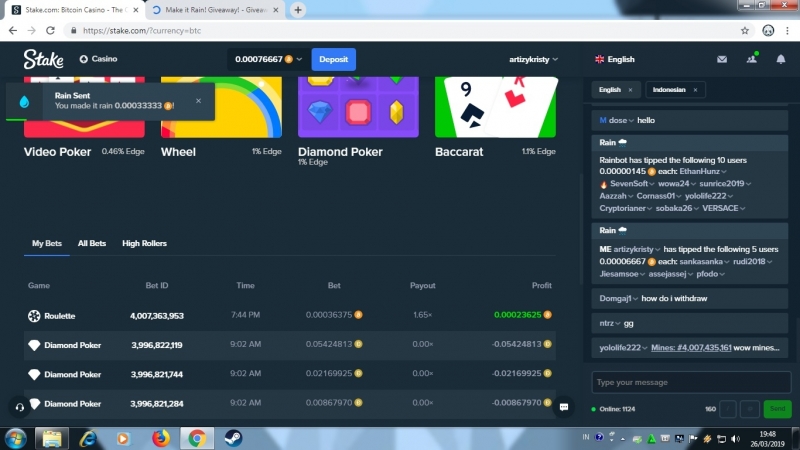800x450 pixels.
Task: Open Baccarat card thumbnail
Action: point(495,107)
